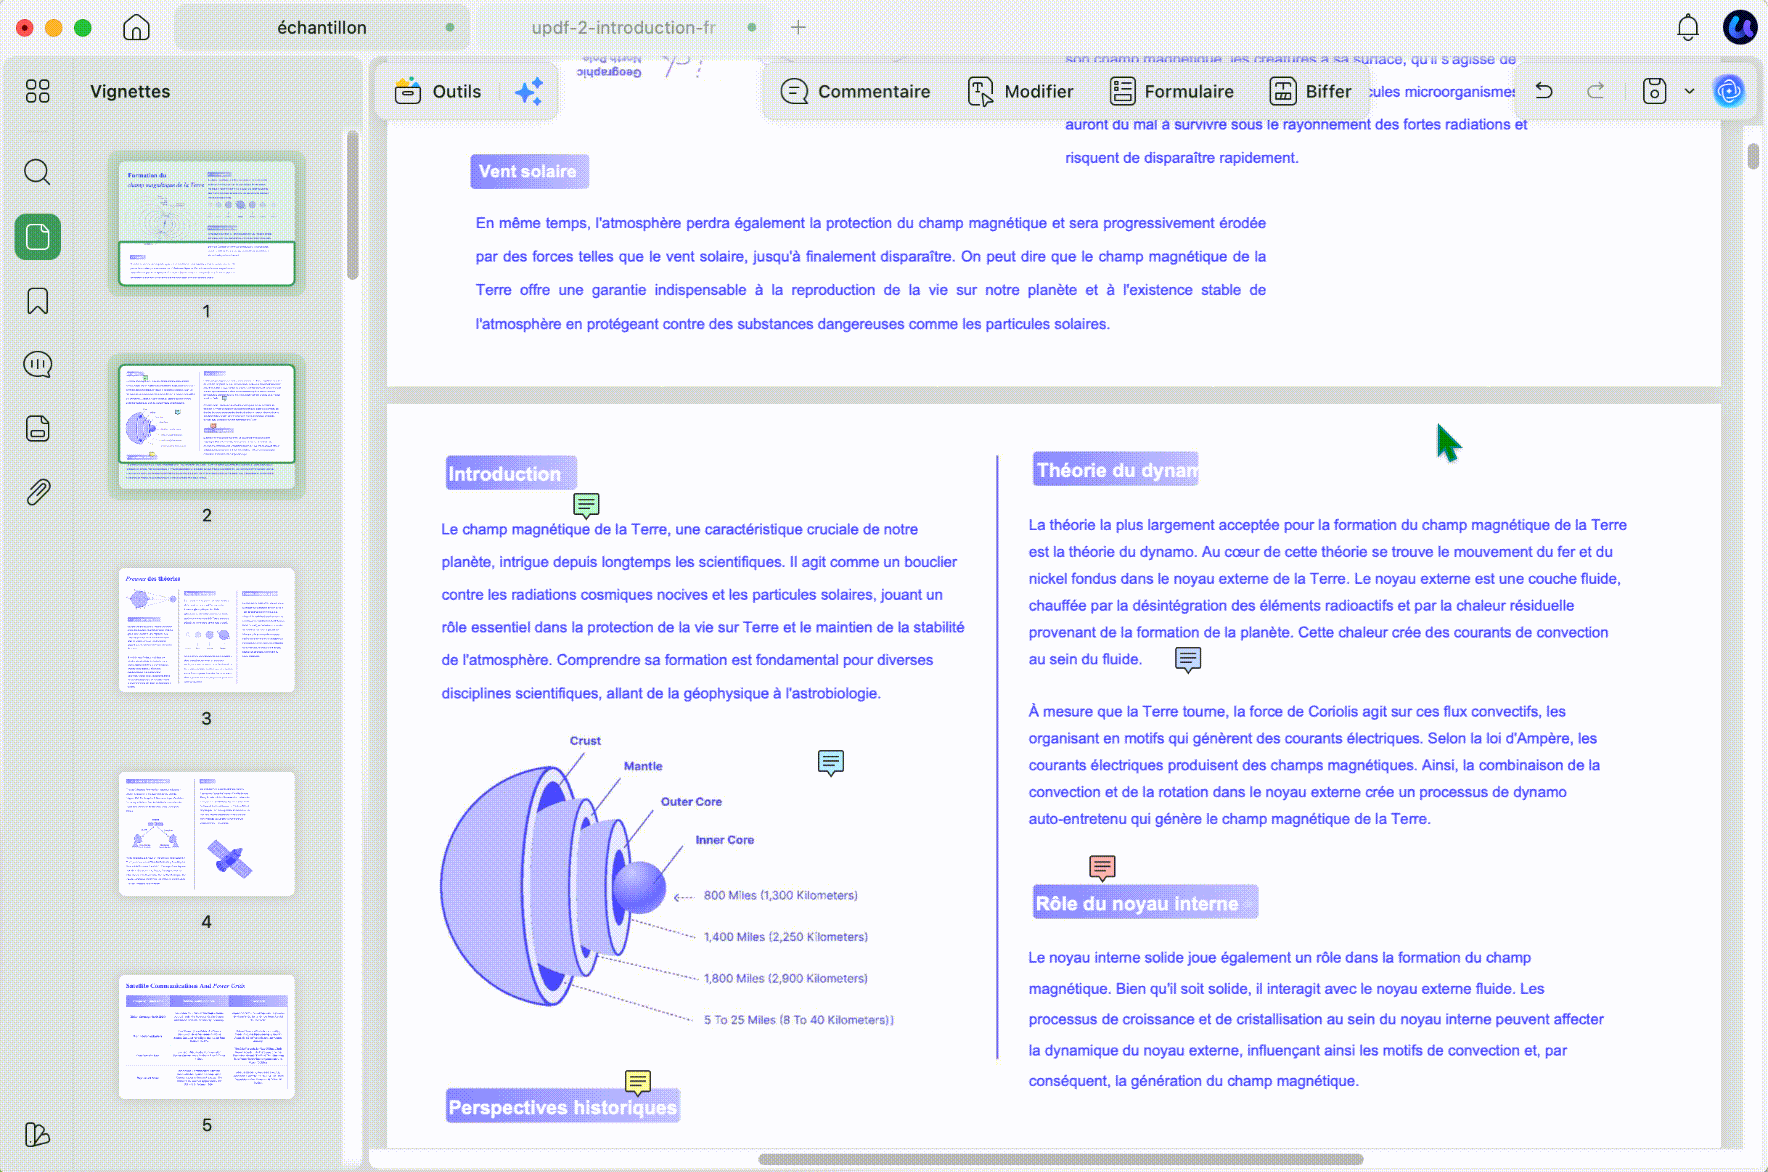Viewport: 1768px width, 1172px height.
Task: Open the attachments paperclip icon
Action: click(38, 492)
